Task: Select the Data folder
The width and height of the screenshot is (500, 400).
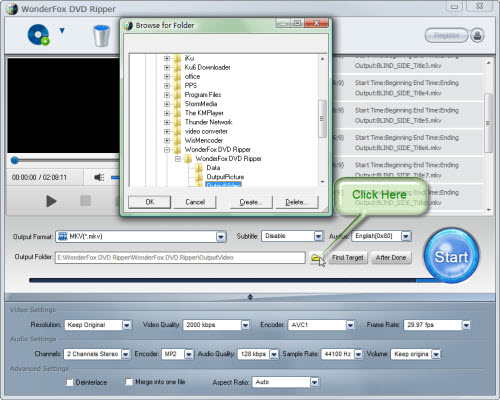Action: [x=213, y=168]
